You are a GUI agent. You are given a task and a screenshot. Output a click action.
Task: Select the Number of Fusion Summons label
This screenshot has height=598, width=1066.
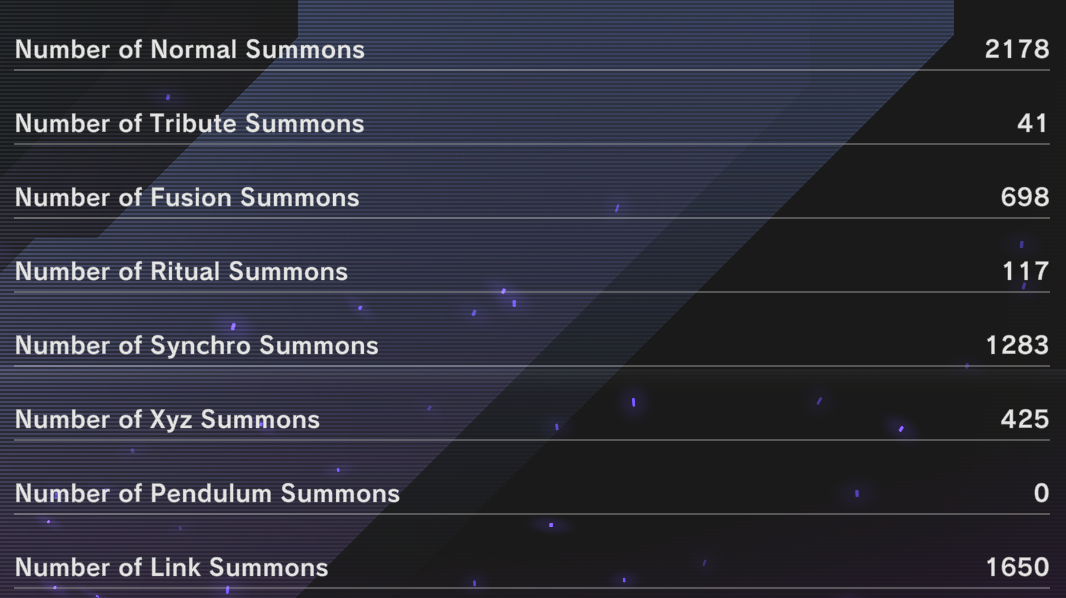(187, 198)
